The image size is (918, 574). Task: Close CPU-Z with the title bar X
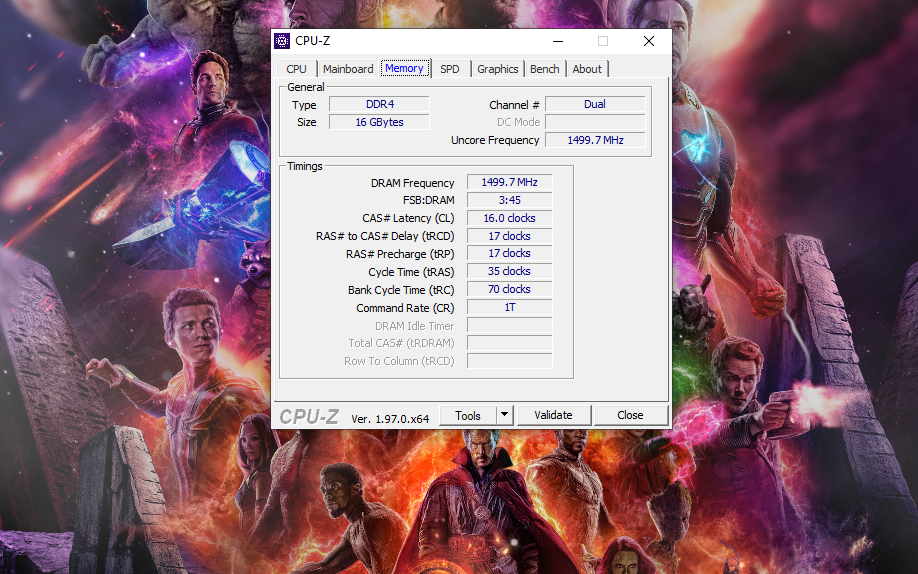tap(649, 41)
